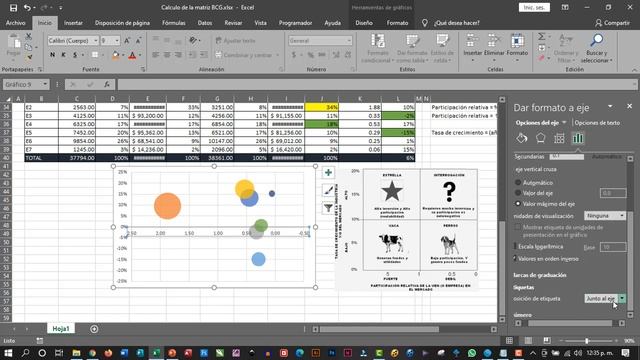Open number format General dropdown

point(349,40)
